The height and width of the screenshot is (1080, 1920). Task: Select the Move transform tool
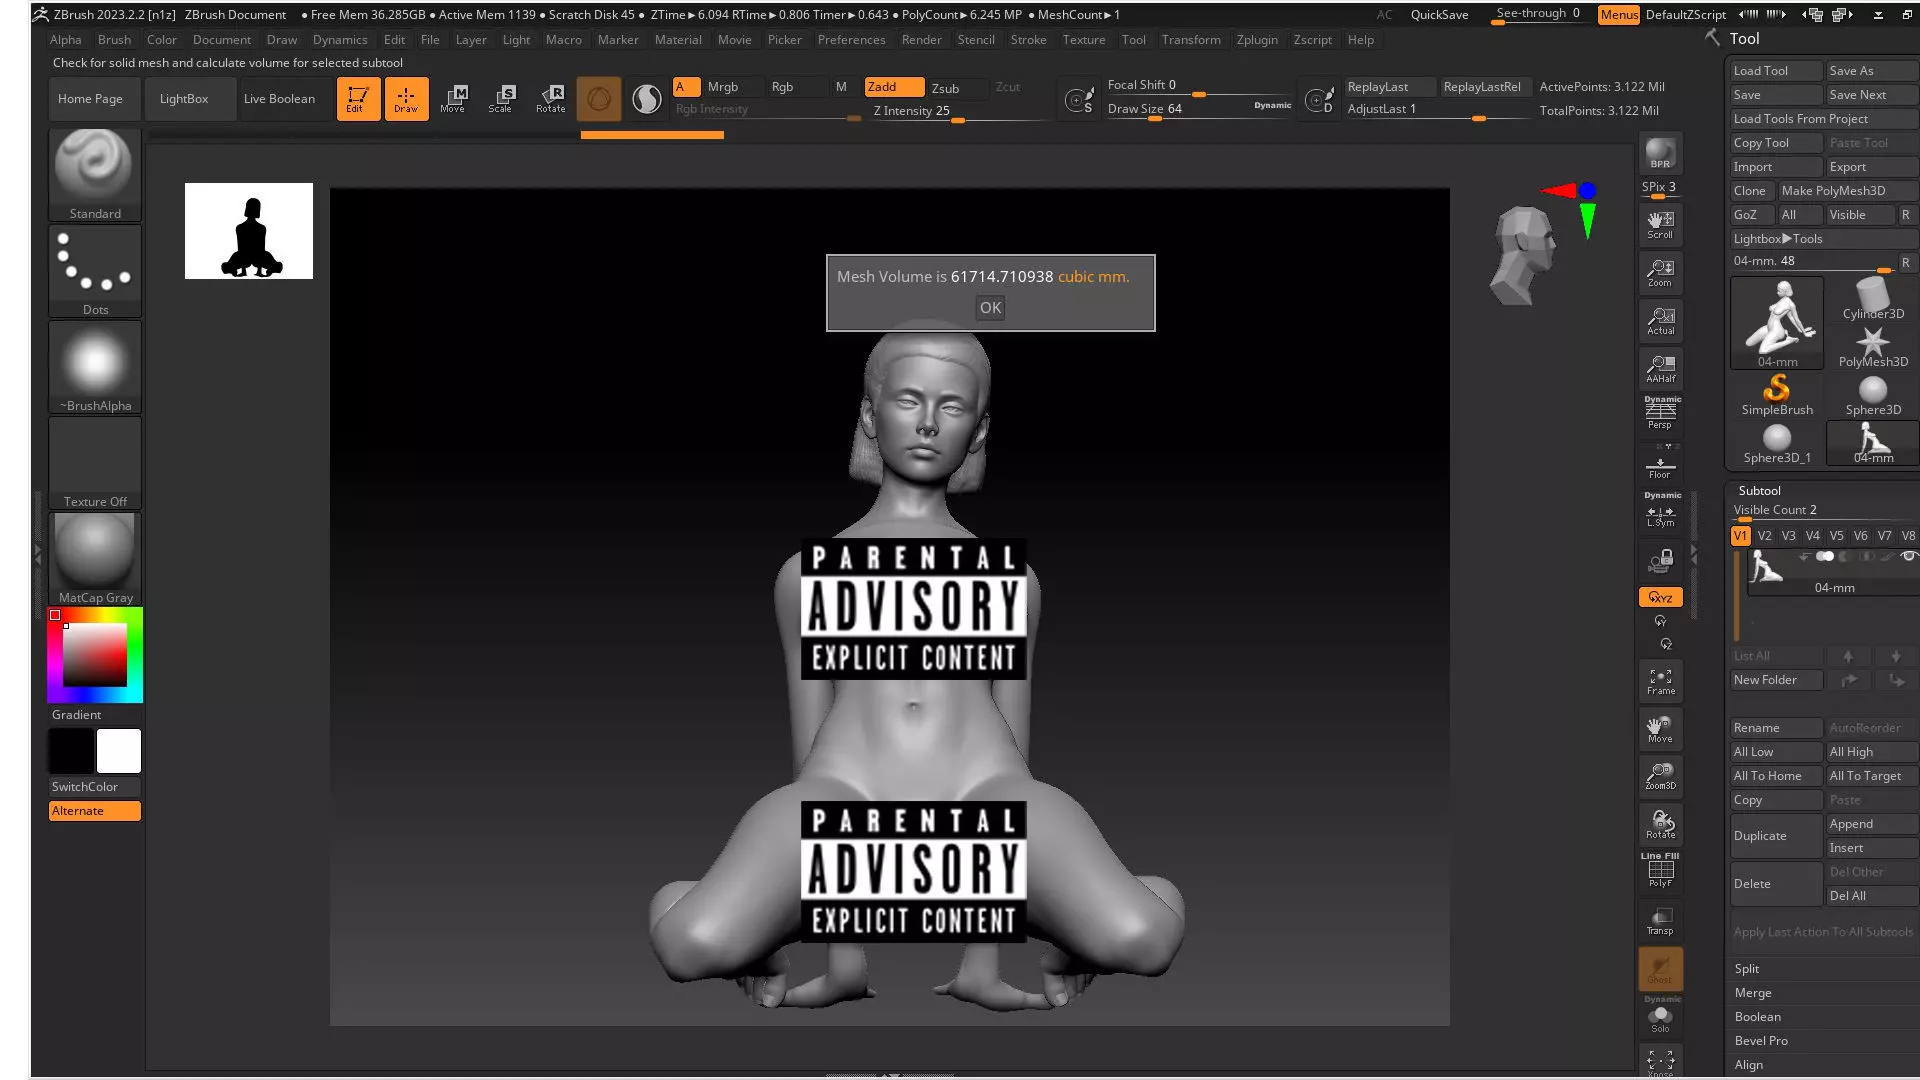[x=453, y=99]
